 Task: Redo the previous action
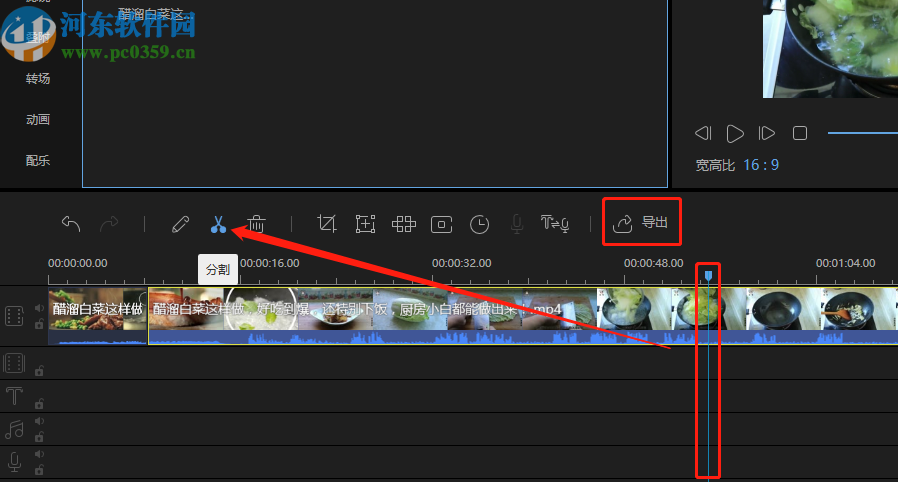coord(109,223)
